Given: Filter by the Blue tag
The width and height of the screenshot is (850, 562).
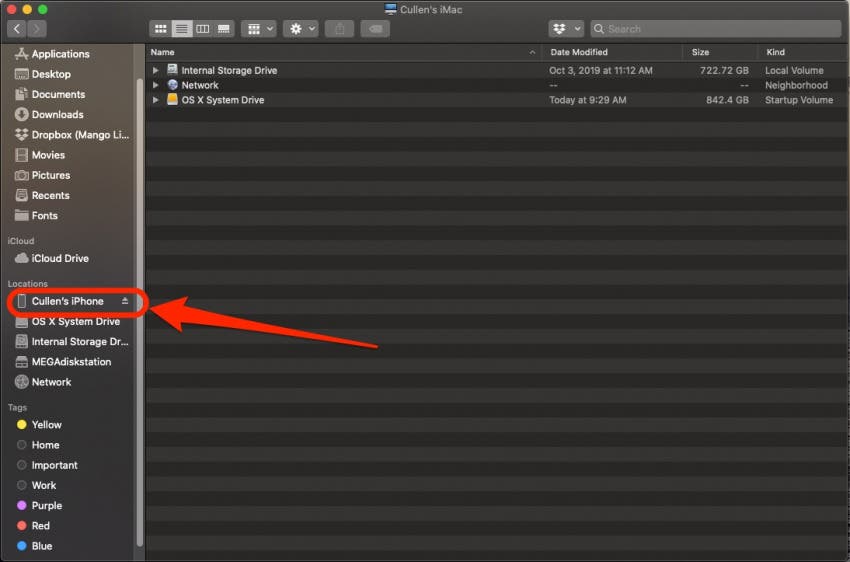Looking at the screenshot, I should 42,546.
